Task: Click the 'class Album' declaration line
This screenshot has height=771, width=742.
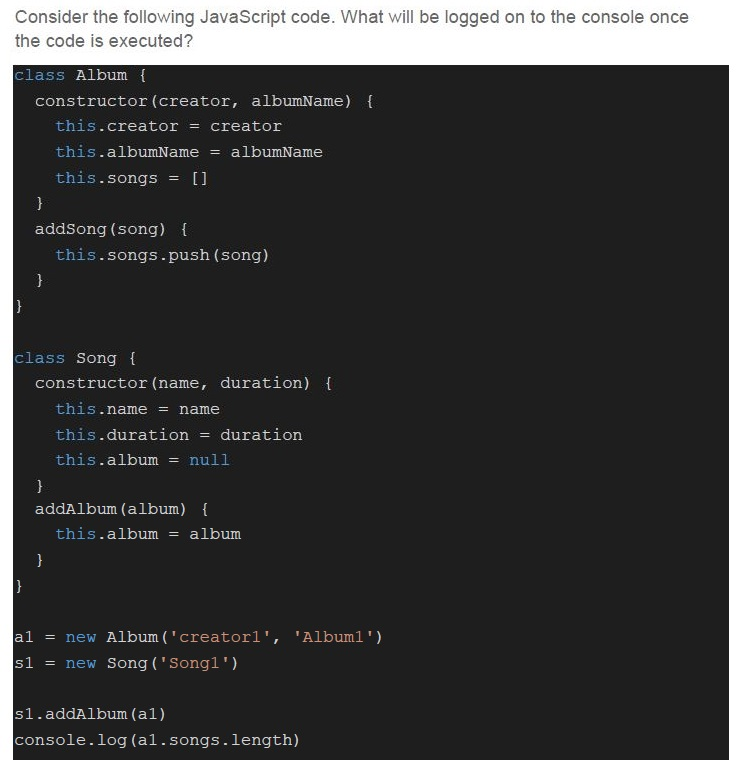Action: click(x=80, y=75)
